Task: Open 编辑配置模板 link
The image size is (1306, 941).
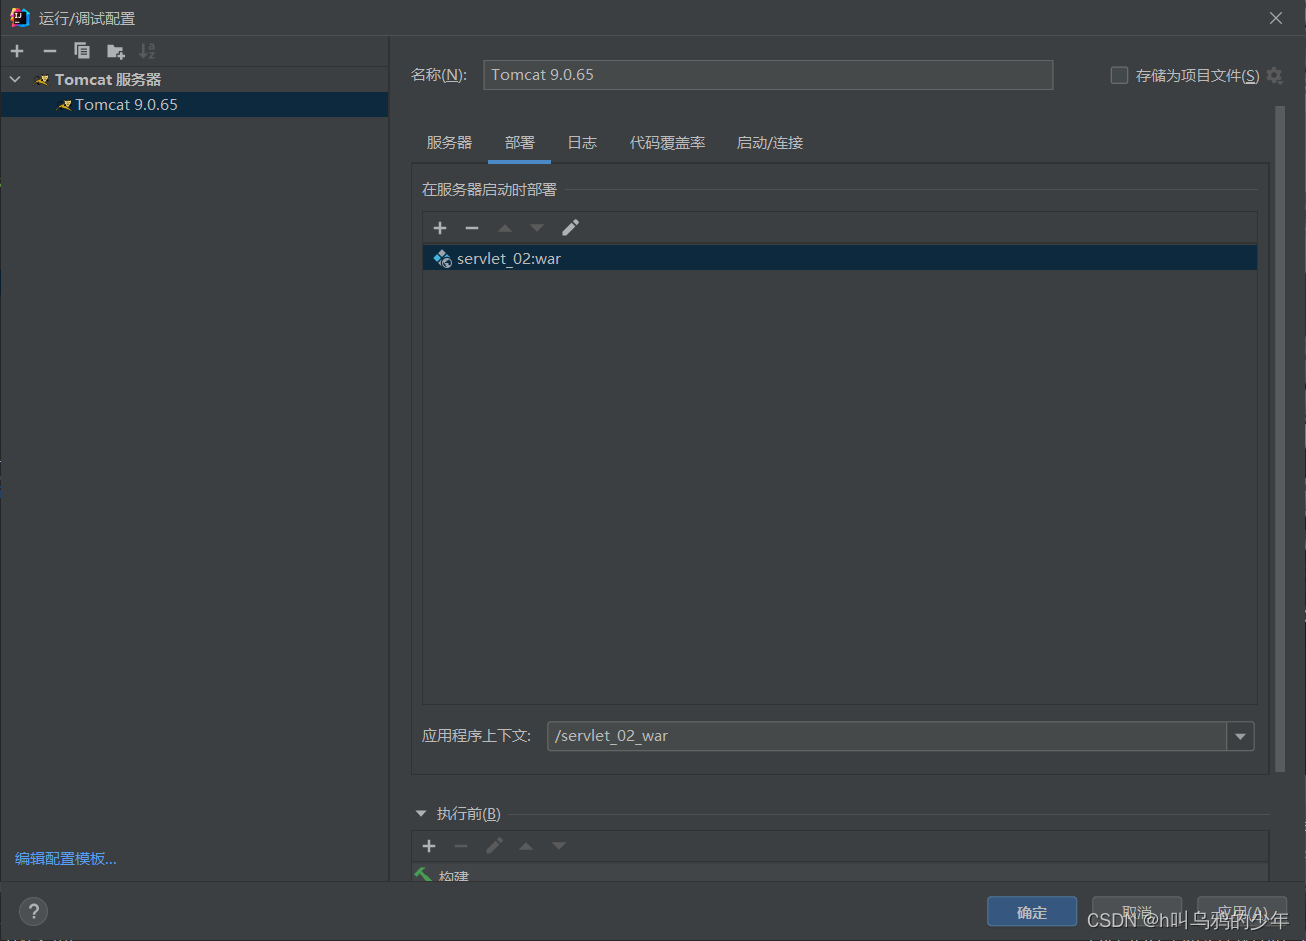Action: click(x=66, y=858)
